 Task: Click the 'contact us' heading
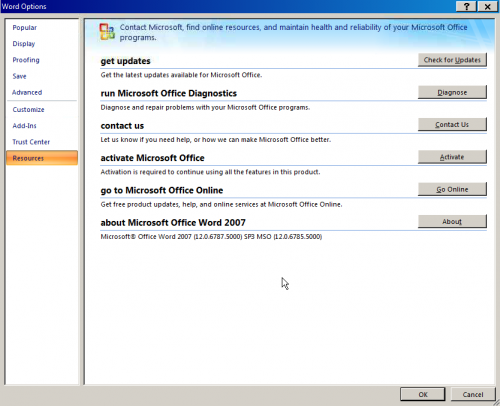(122, 126)
